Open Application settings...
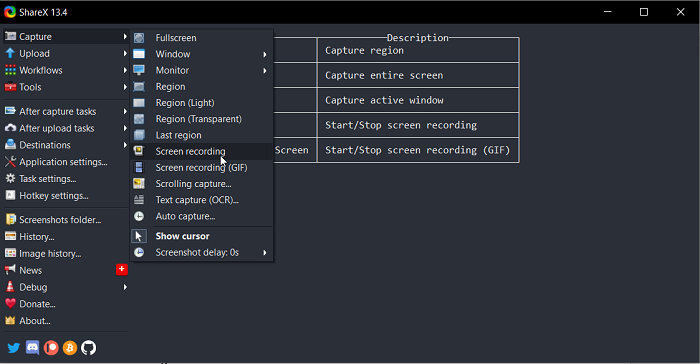Screen dimensions: 700x364 pos(66,162)
